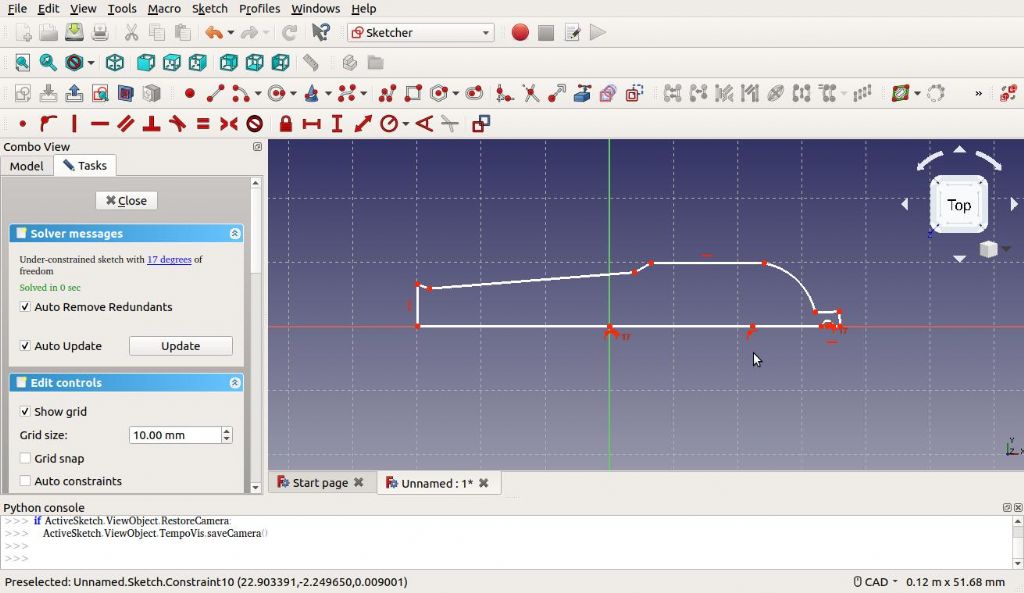
Task: Click the Fit all view icon
Action: click(22, 63)
